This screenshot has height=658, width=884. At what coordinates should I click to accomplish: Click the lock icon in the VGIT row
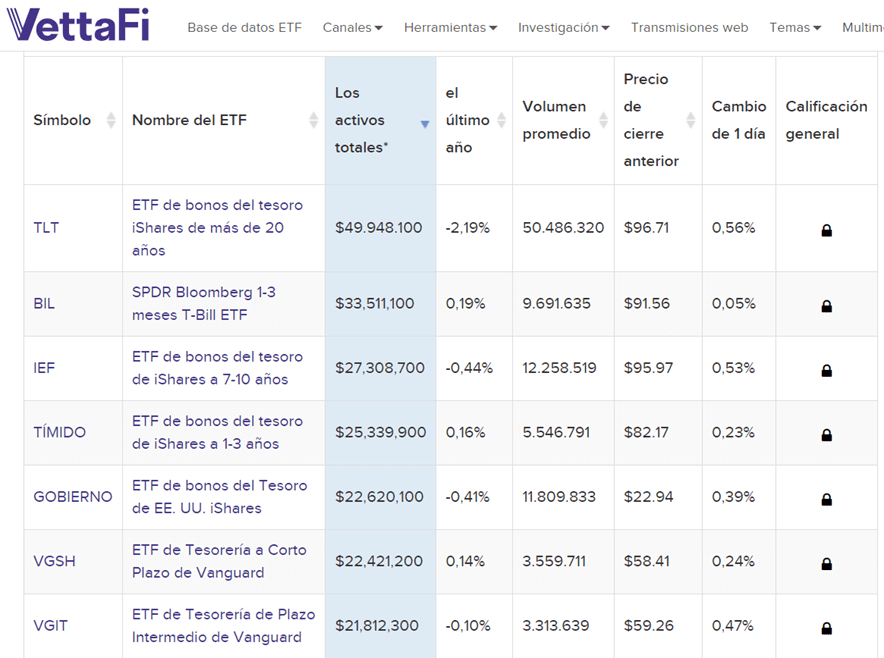826,628
